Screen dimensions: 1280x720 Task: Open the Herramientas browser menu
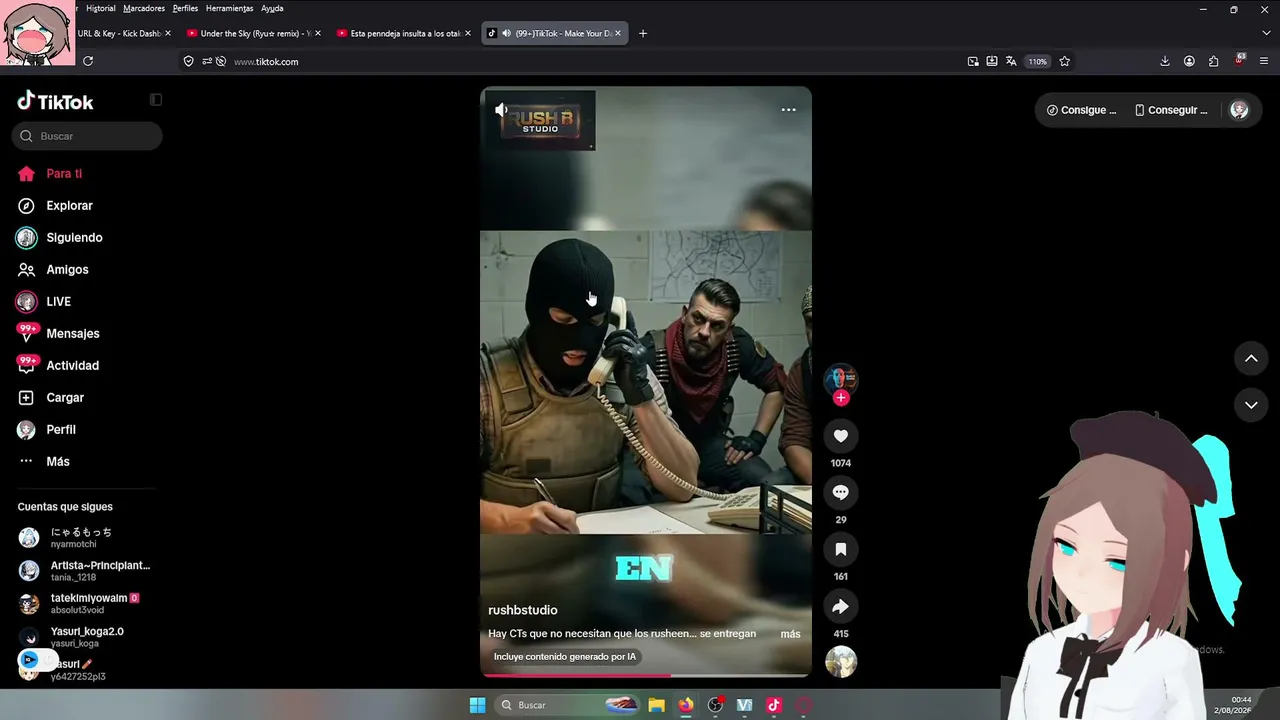[x=230, y=8]
